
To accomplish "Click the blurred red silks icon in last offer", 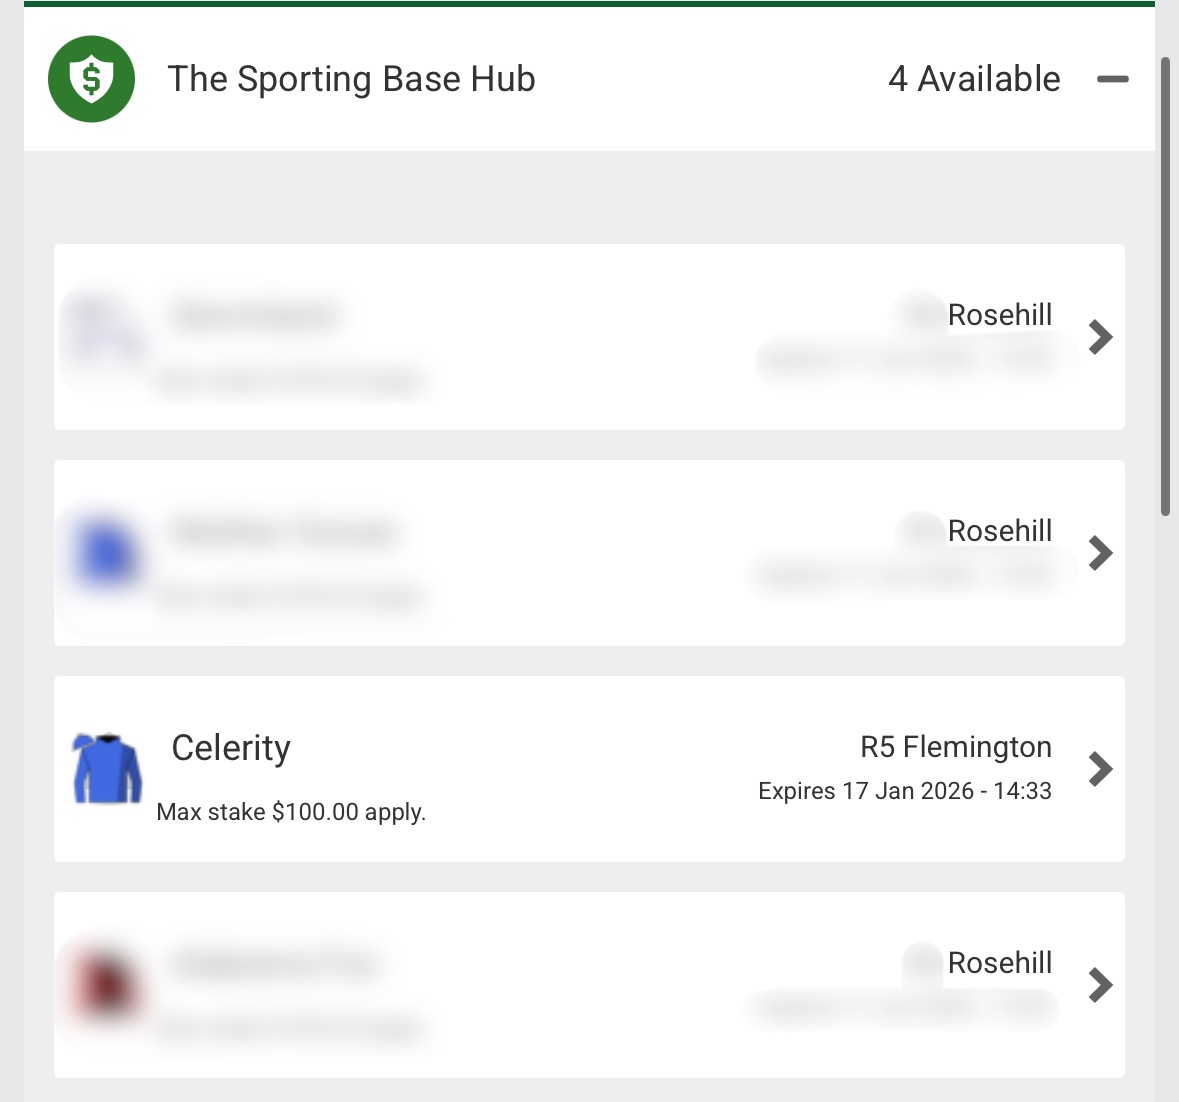I will pos(106,982).
